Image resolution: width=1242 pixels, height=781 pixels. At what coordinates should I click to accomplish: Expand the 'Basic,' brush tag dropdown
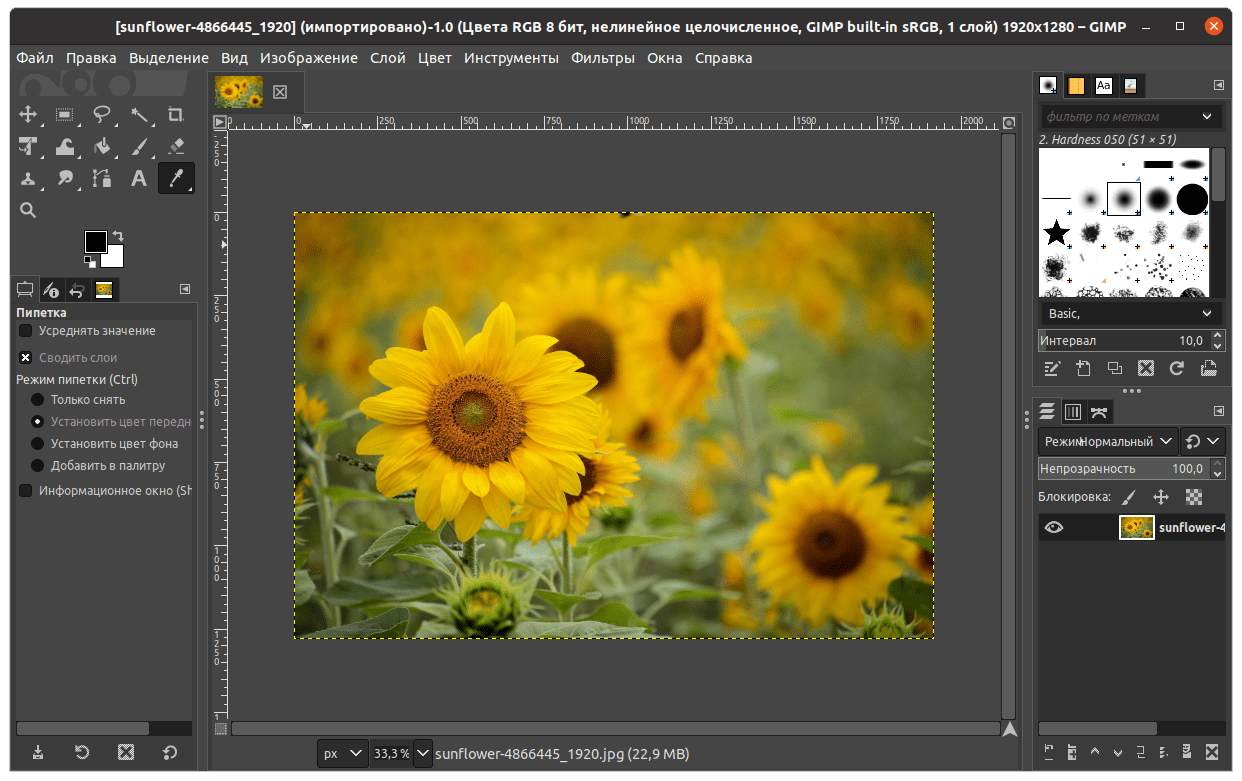(x=1130, y=314)
